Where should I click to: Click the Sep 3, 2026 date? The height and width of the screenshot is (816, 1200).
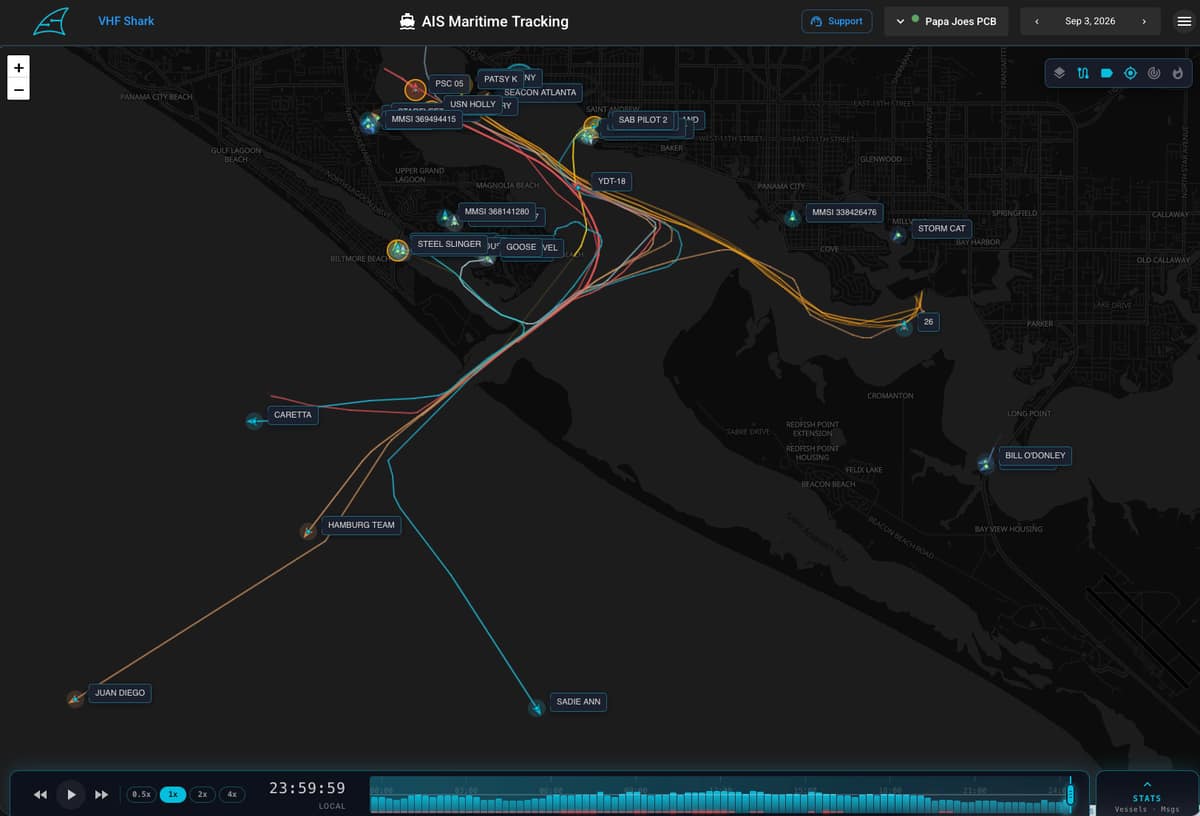[x=1090, y=21]
